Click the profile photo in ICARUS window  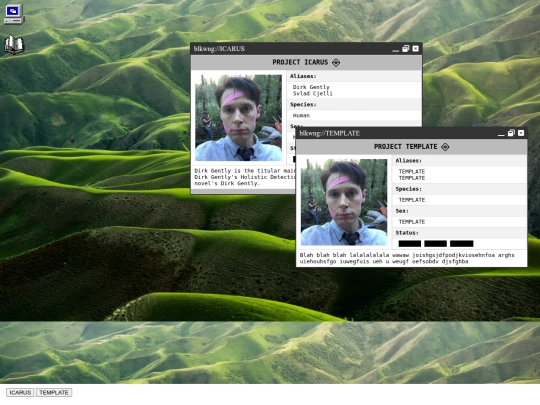pos(238,118)
